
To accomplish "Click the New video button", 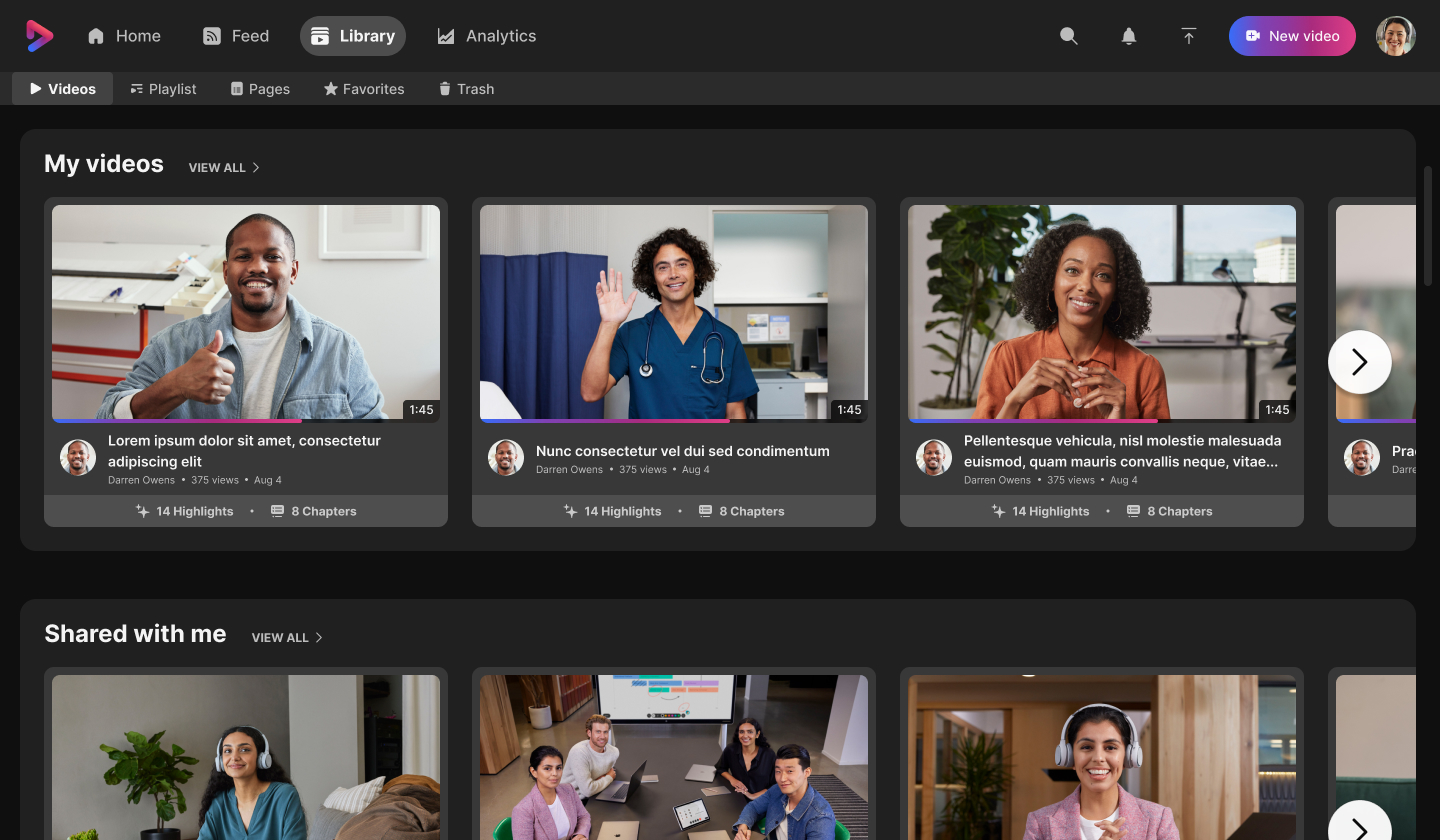I will (x=1292, y=36).
